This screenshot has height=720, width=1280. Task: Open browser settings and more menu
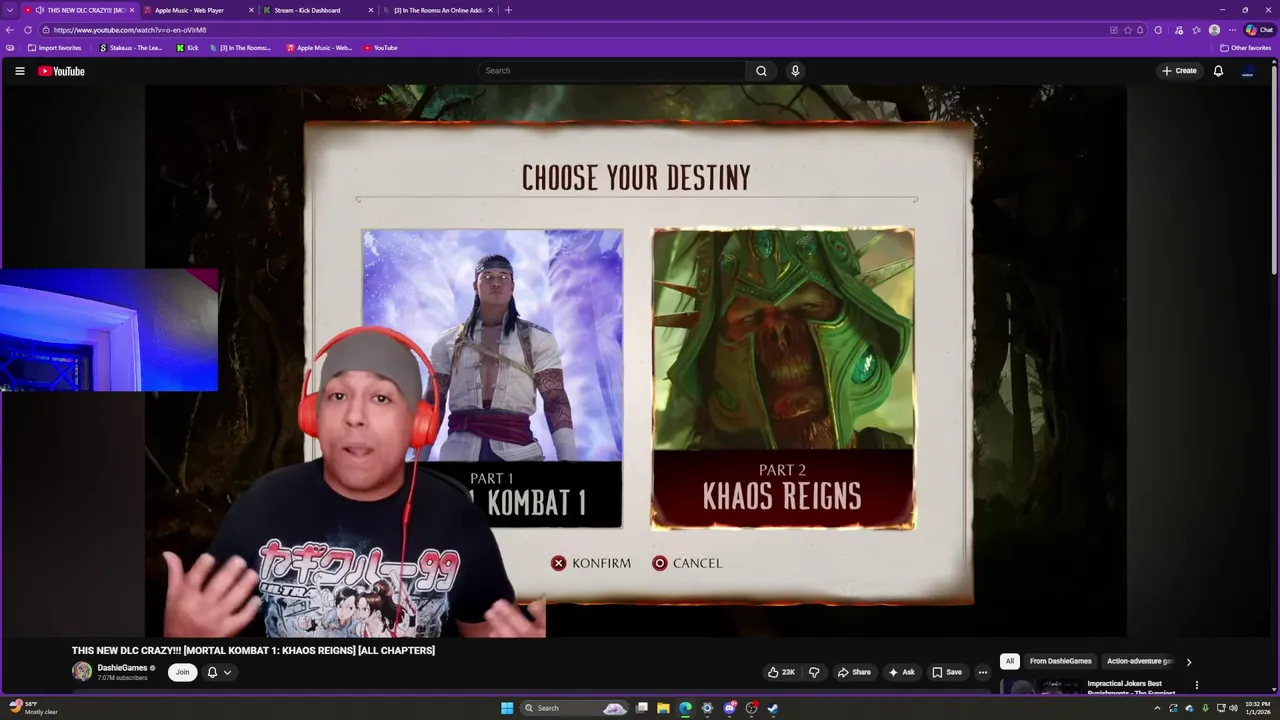[1232, 30]
